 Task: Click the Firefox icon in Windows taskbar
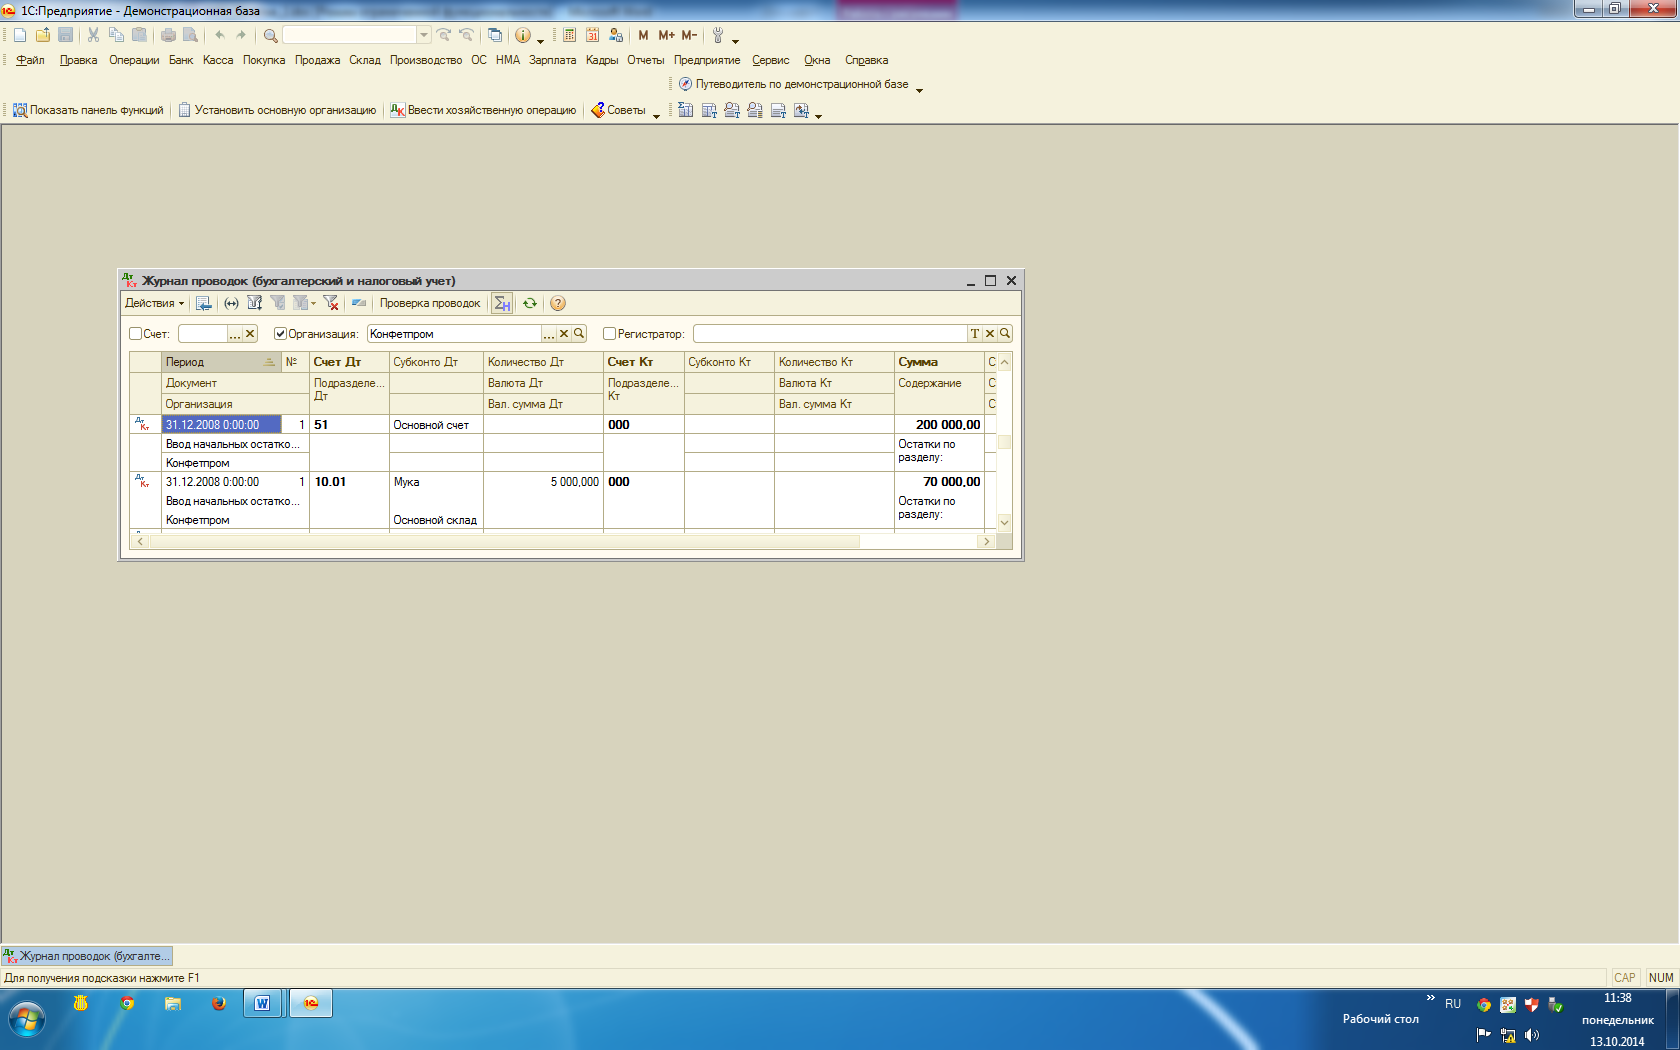218,1003
